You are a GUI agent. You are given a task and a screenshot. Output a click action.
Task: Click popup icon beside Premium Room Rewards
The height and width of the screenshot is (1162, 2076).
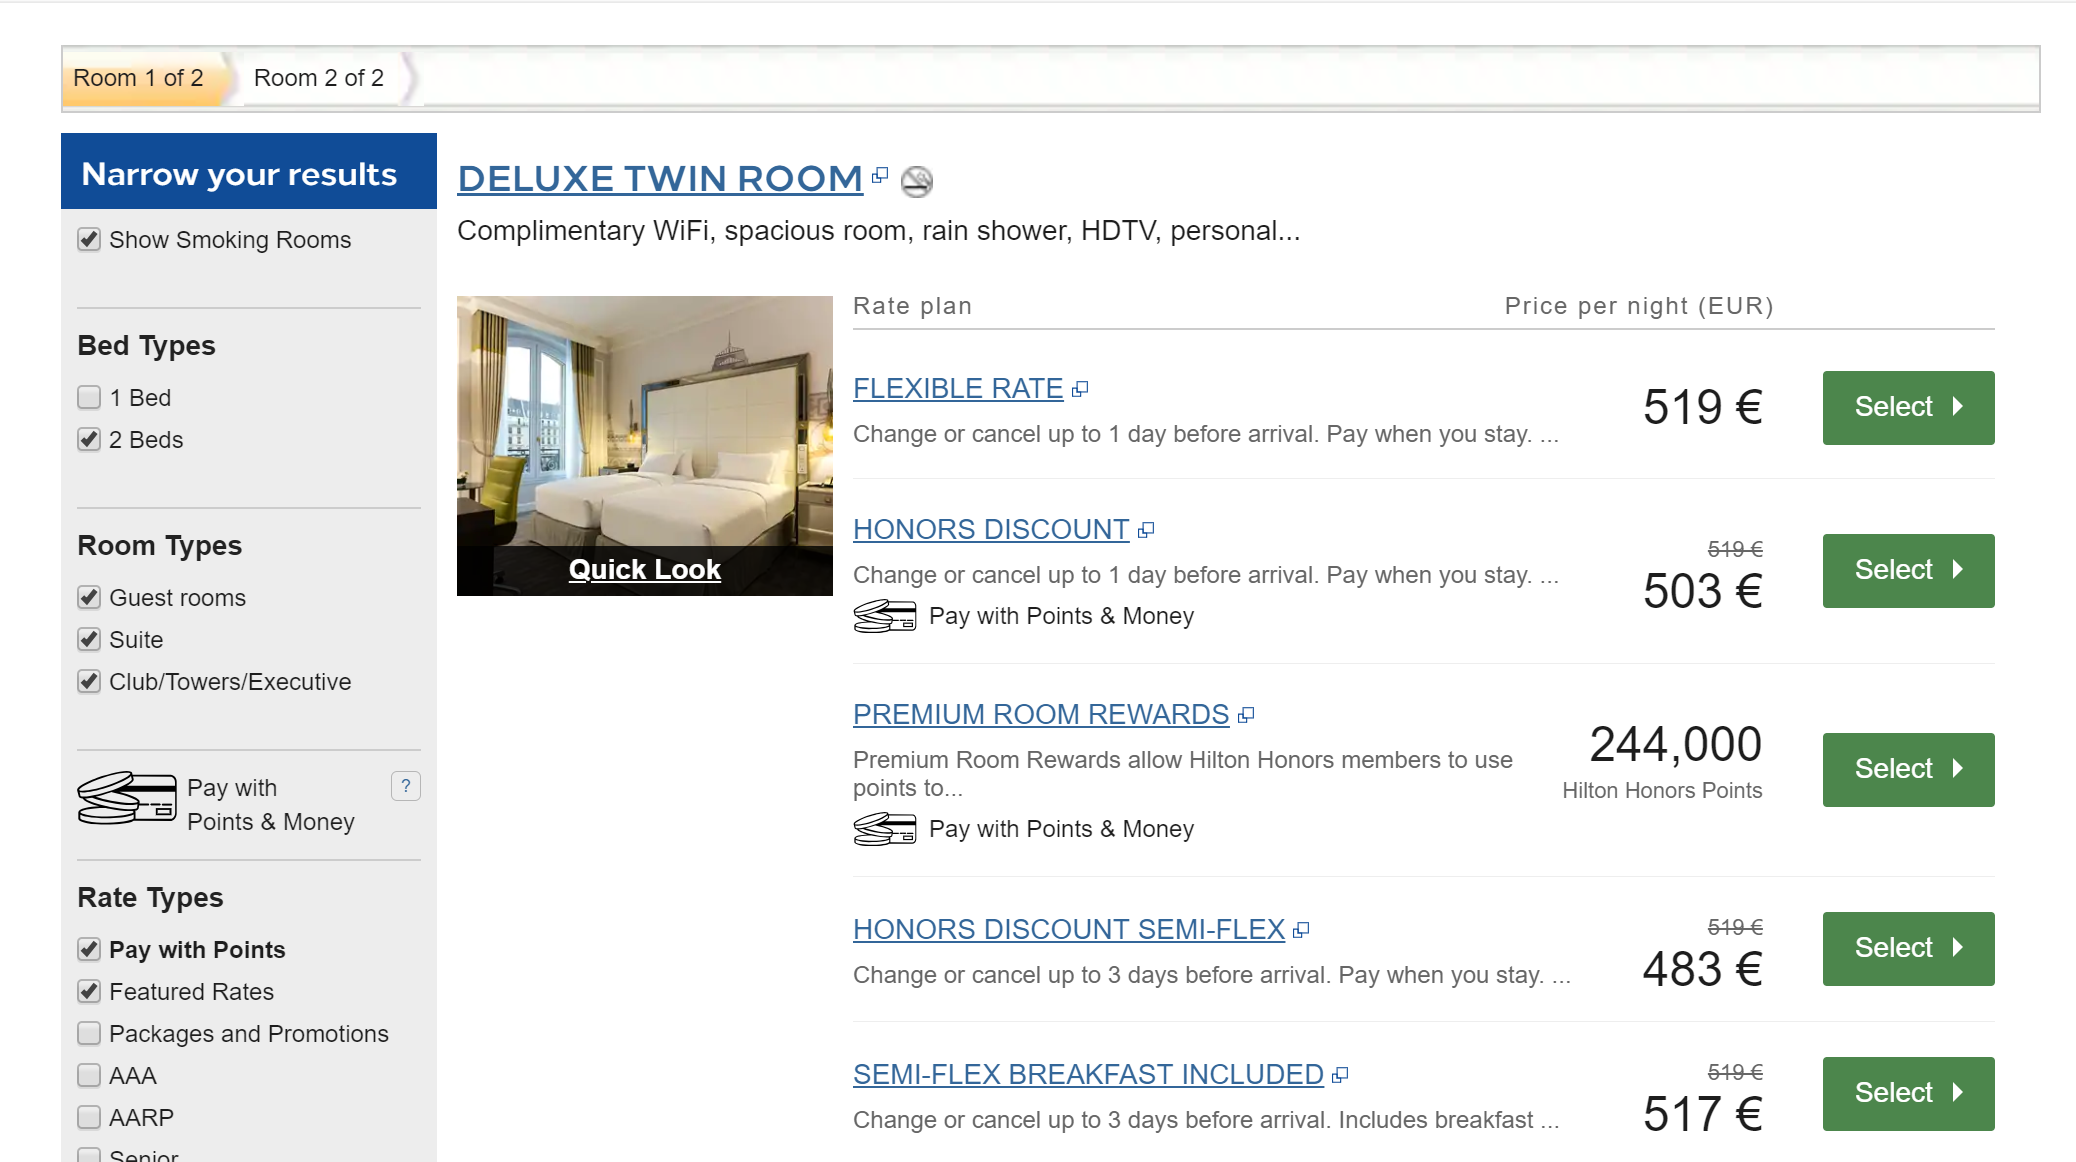click(1246, 715)
